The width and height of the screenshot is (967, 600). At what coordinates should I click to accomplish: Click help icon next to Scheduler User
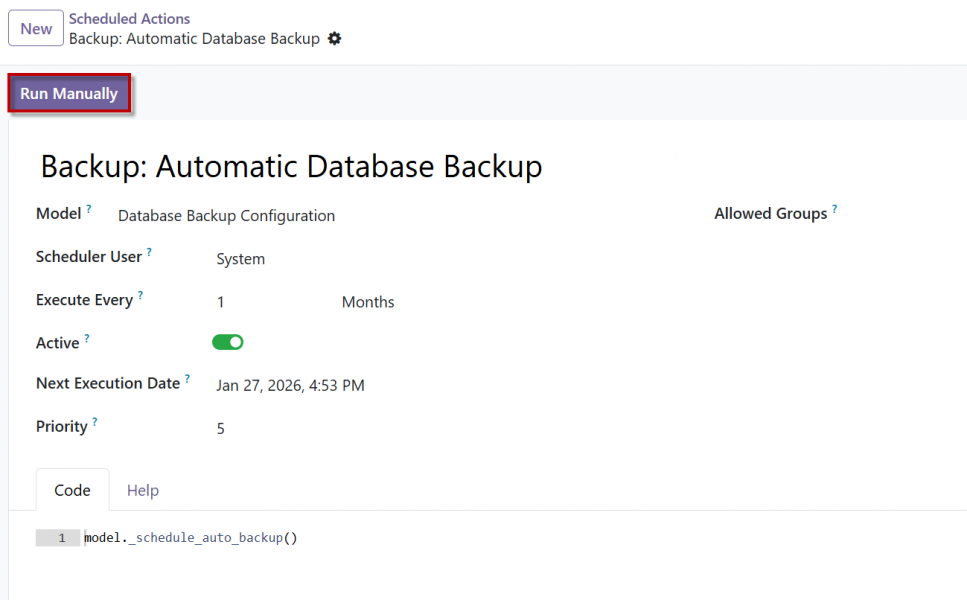pyautogui.click(x=149, y=252)
